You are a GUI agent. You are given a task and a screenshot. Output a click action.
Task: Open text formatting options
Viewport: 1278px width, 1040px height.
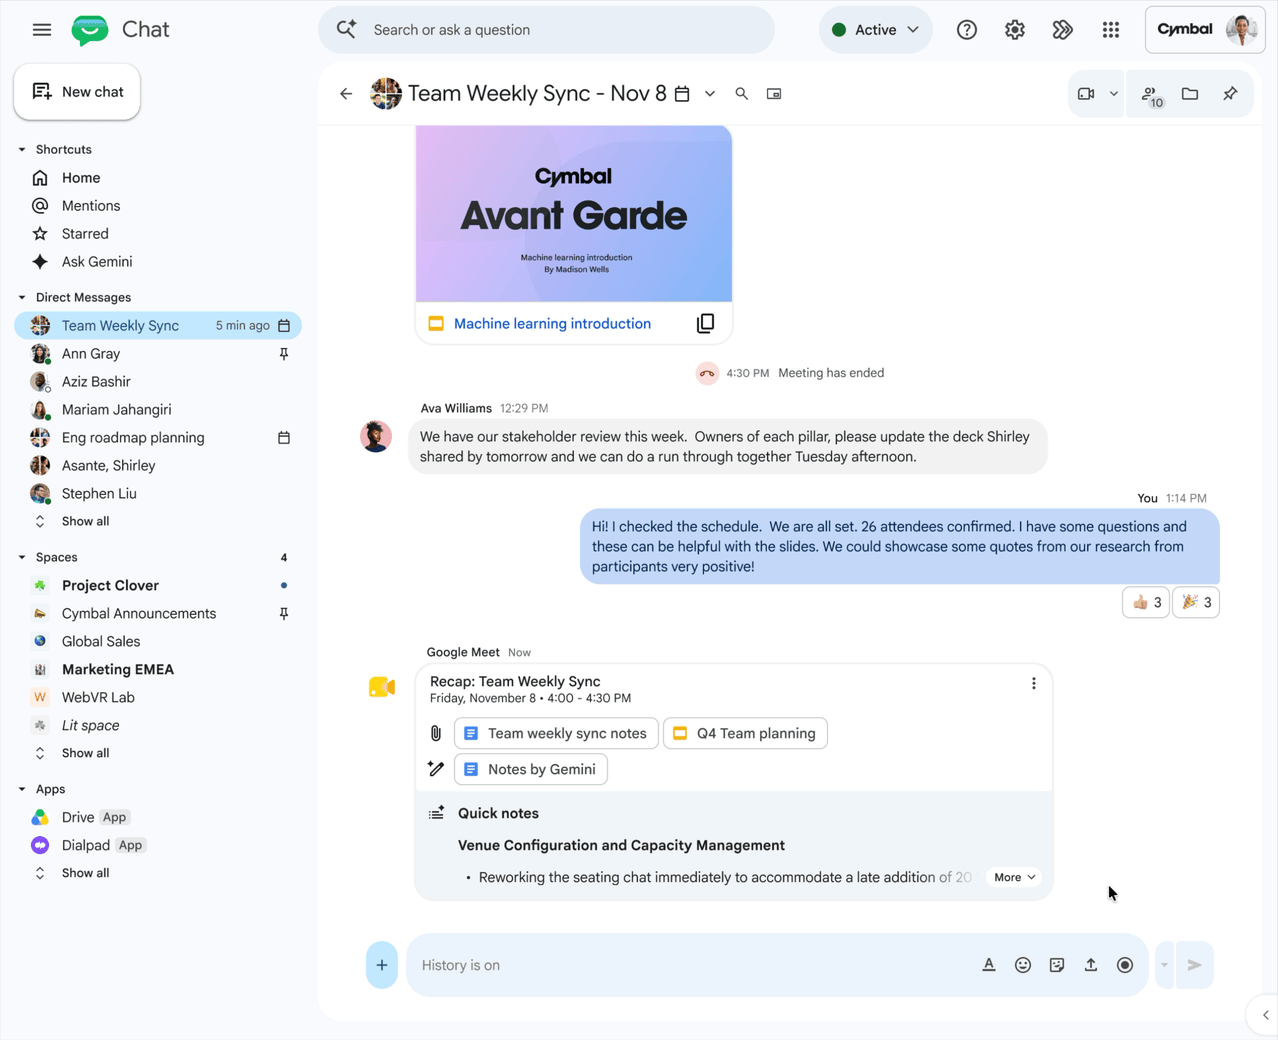[989, 965]
